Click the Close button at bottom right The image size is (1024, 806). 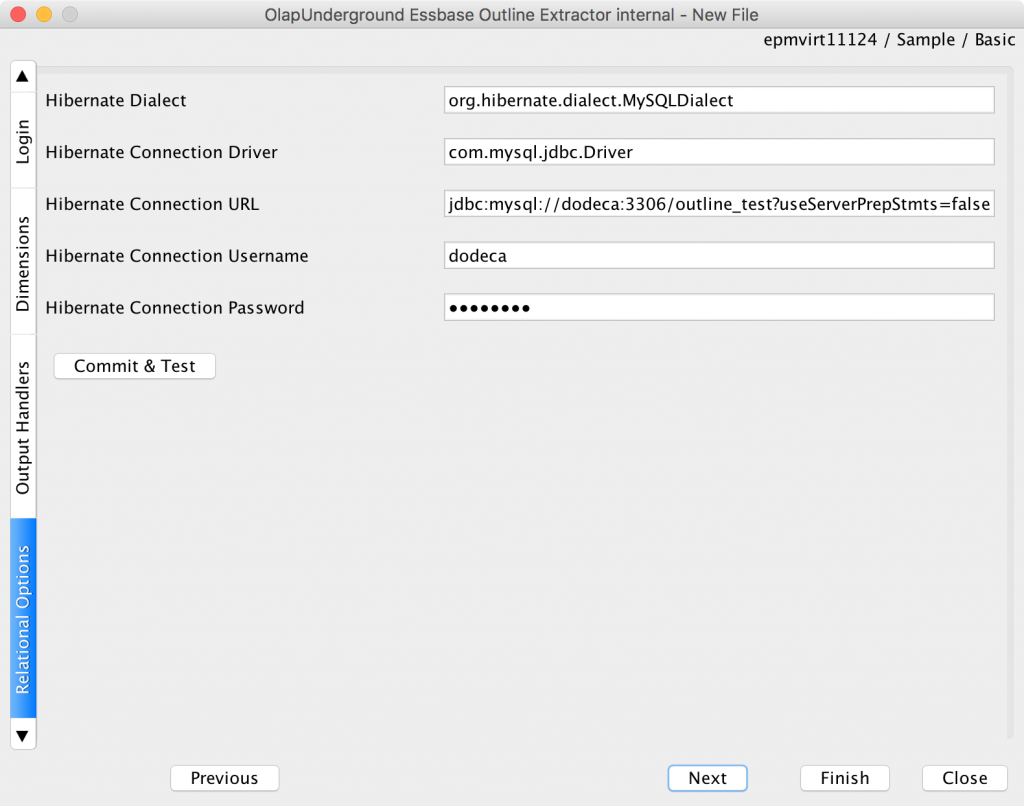(x=965, y=778)
